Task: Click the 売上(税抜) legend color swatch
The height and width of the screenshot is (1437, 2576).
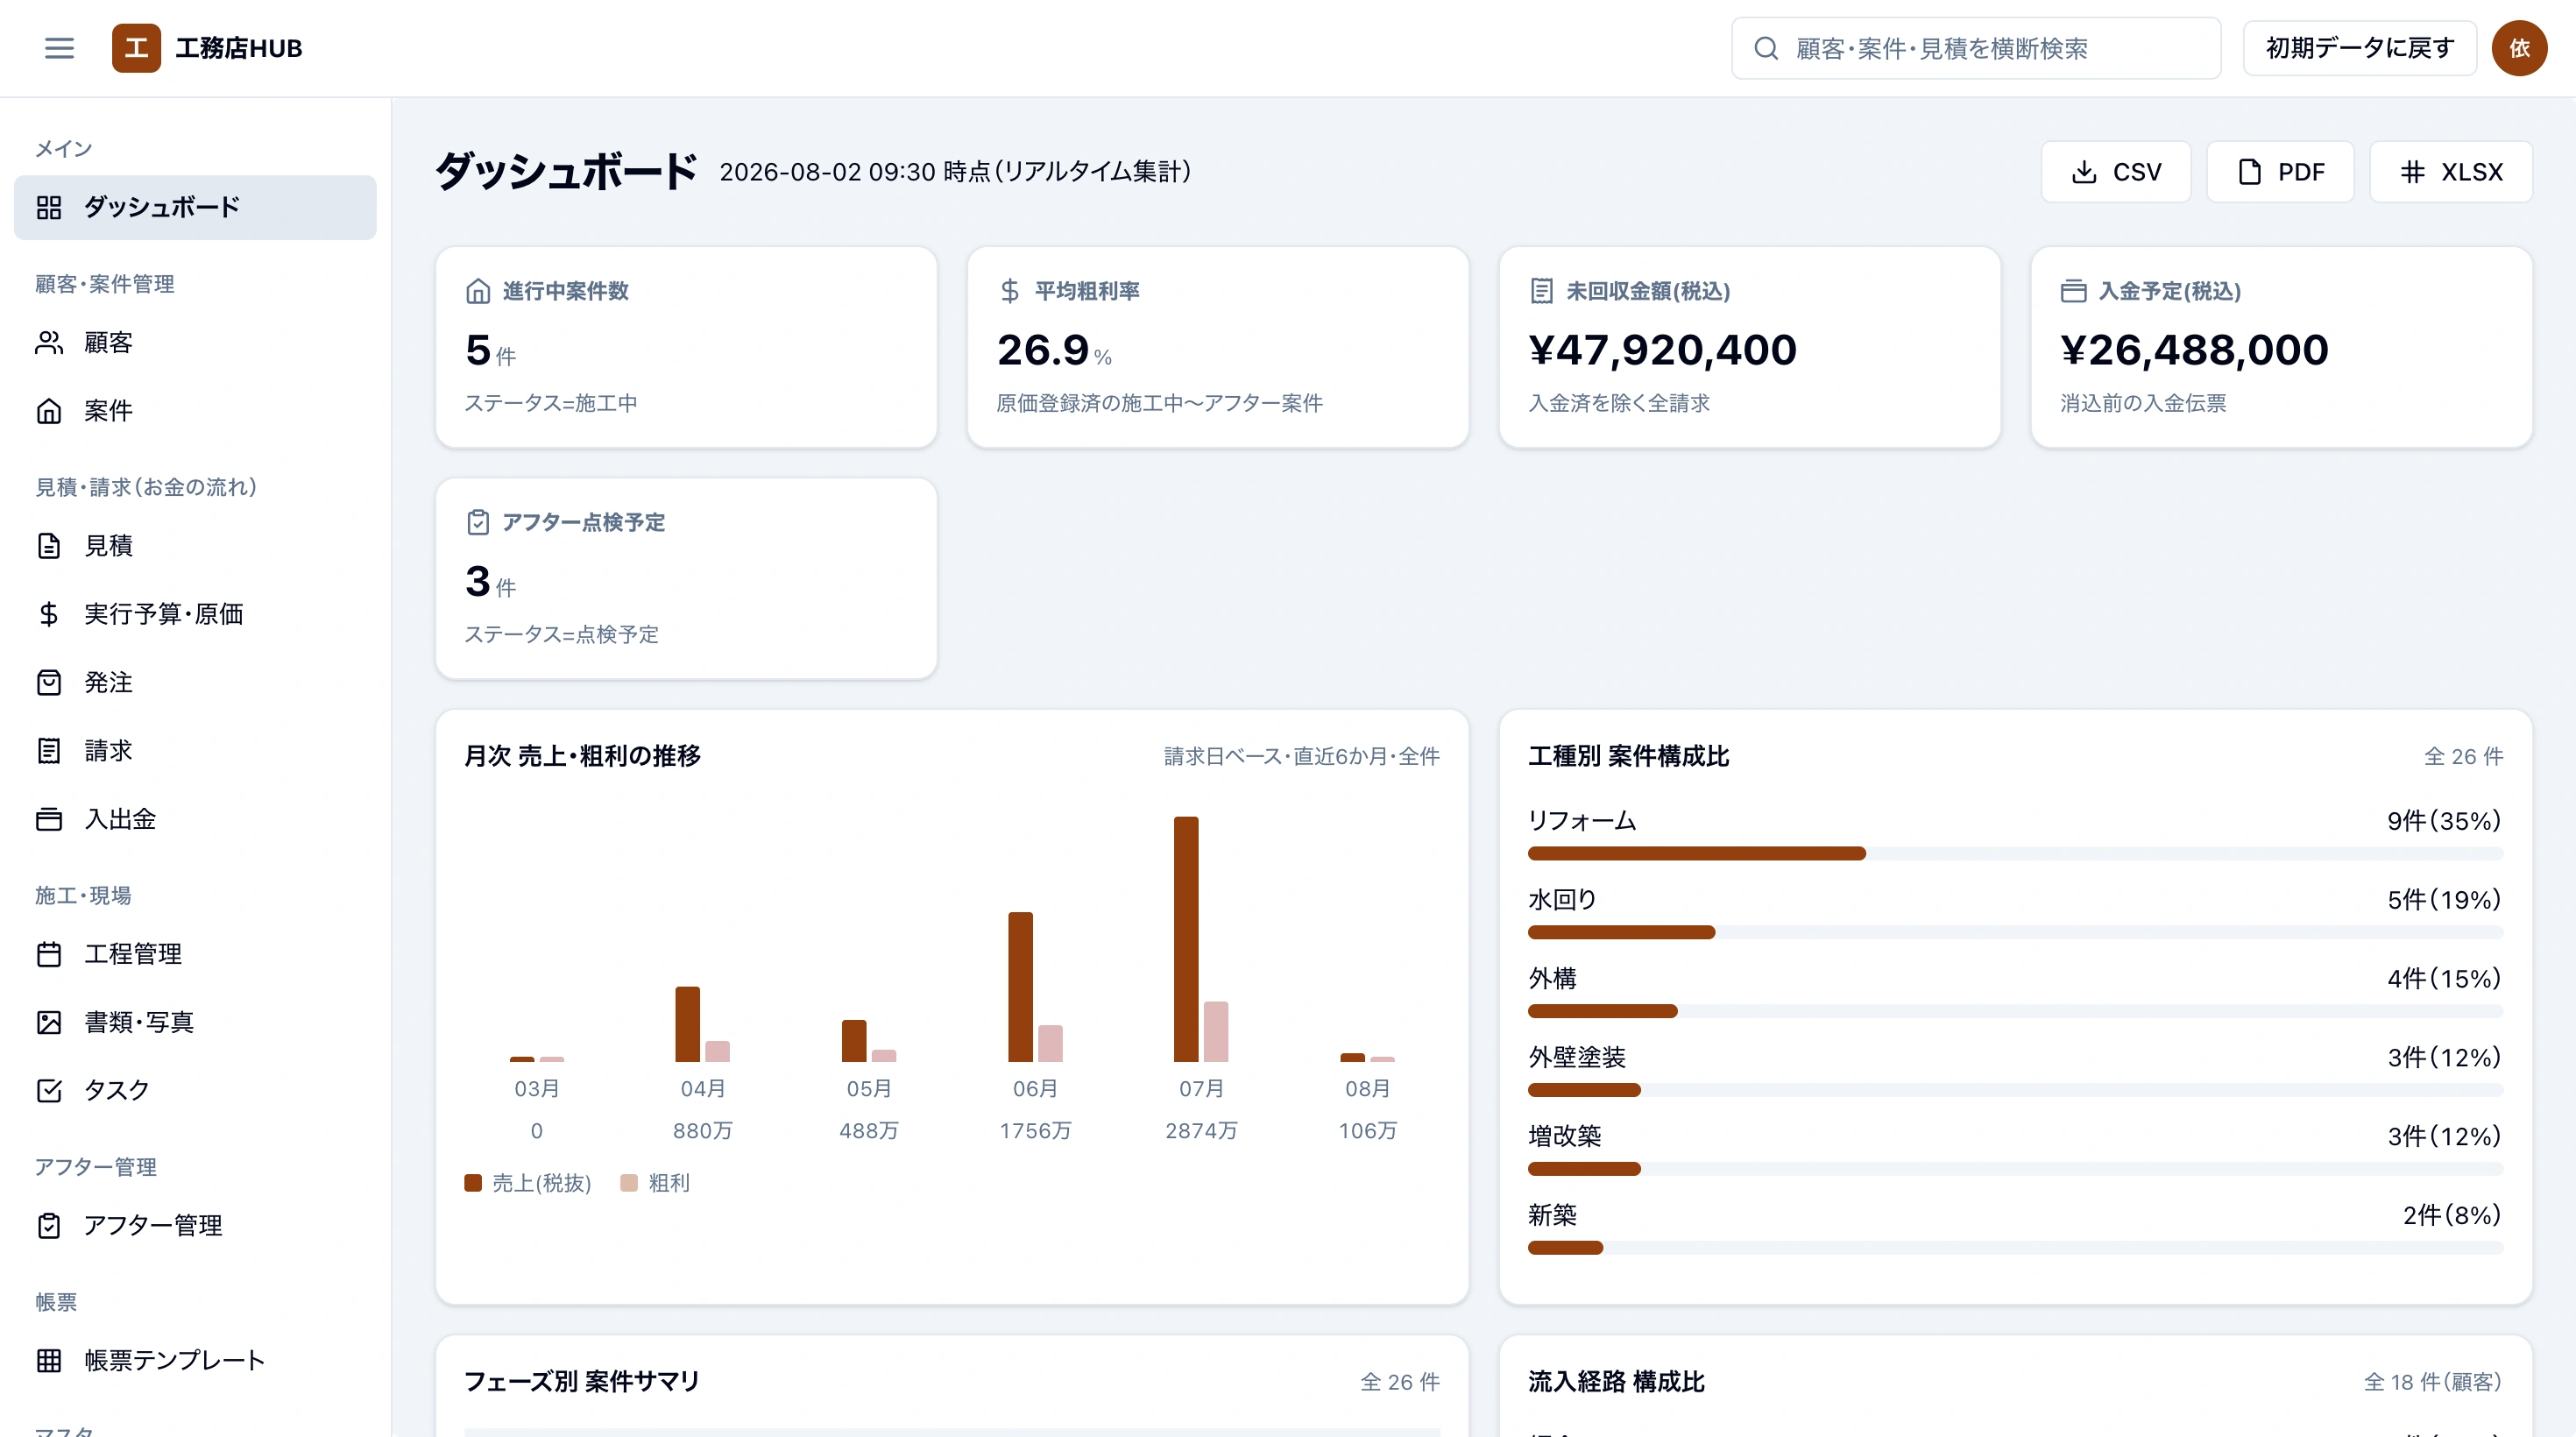Action: click(x=473, y=1183)
